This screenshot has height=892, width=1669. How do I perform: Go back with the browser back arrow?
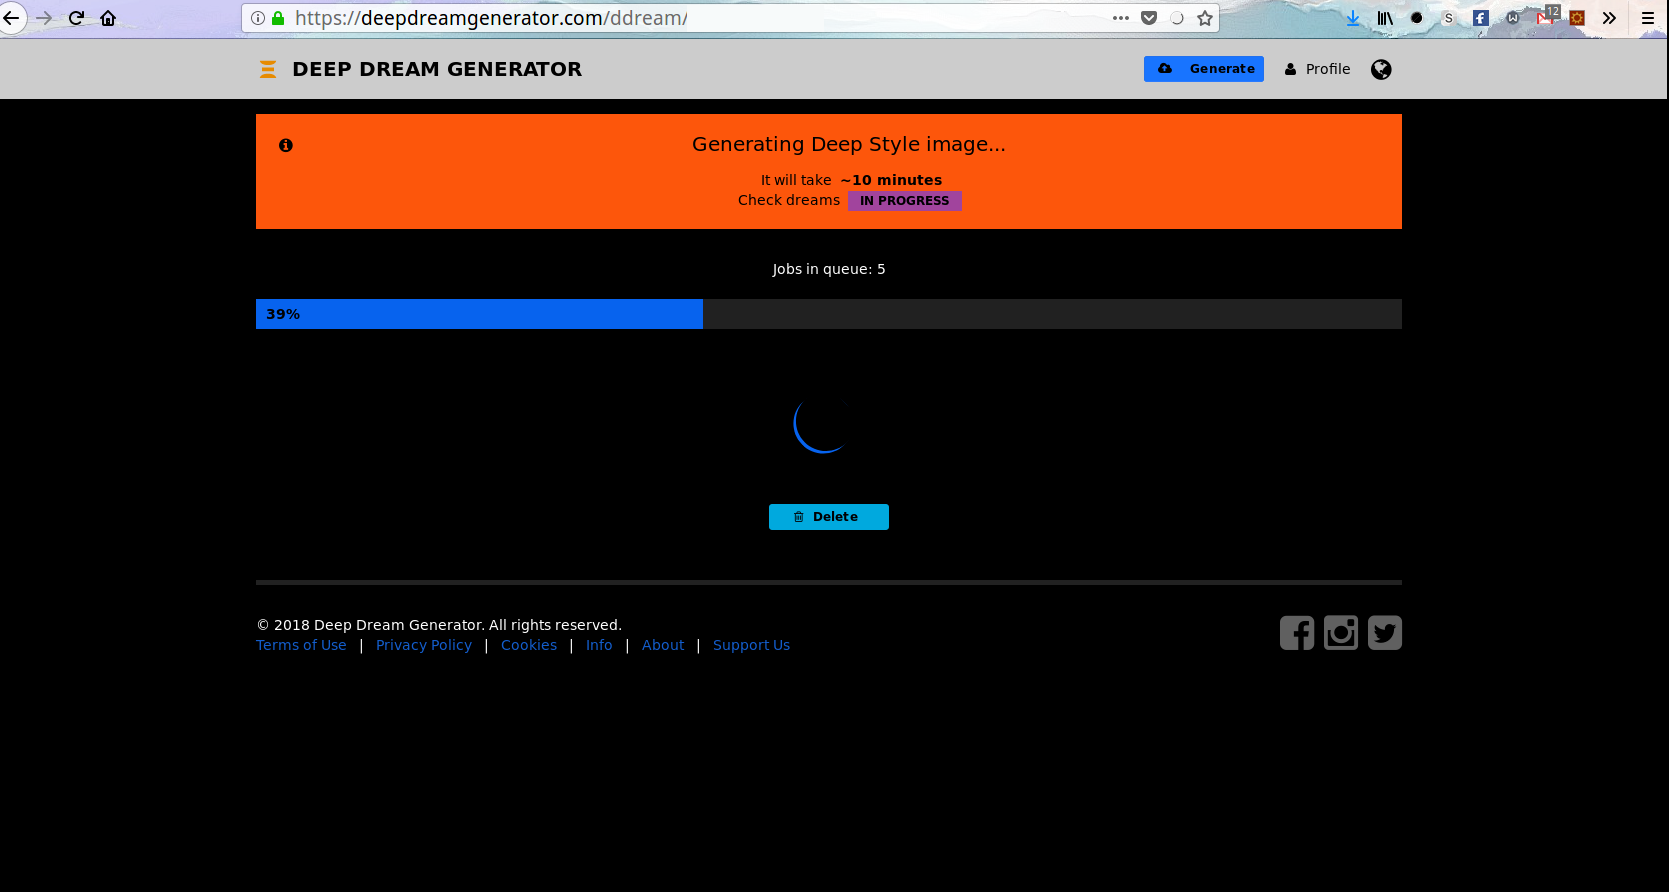pyautogui.click(x=11, y=18)
